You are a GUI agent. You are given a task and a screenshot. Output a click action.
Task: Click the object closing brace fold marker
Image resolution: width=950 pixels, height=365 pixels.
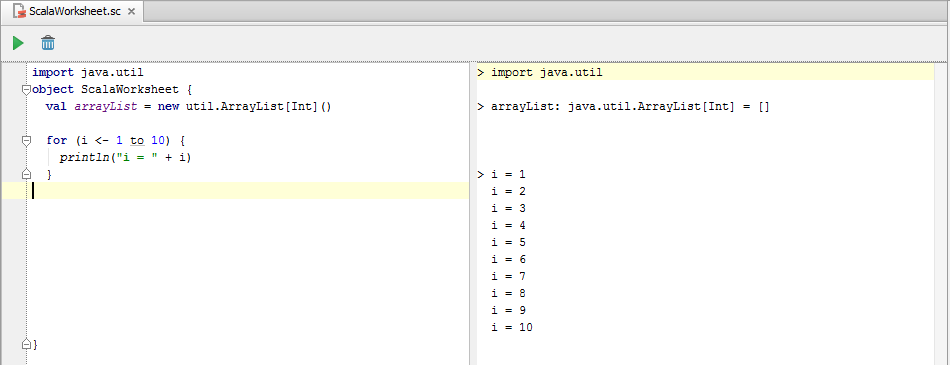pyautogui.click(x=26, y=344)
